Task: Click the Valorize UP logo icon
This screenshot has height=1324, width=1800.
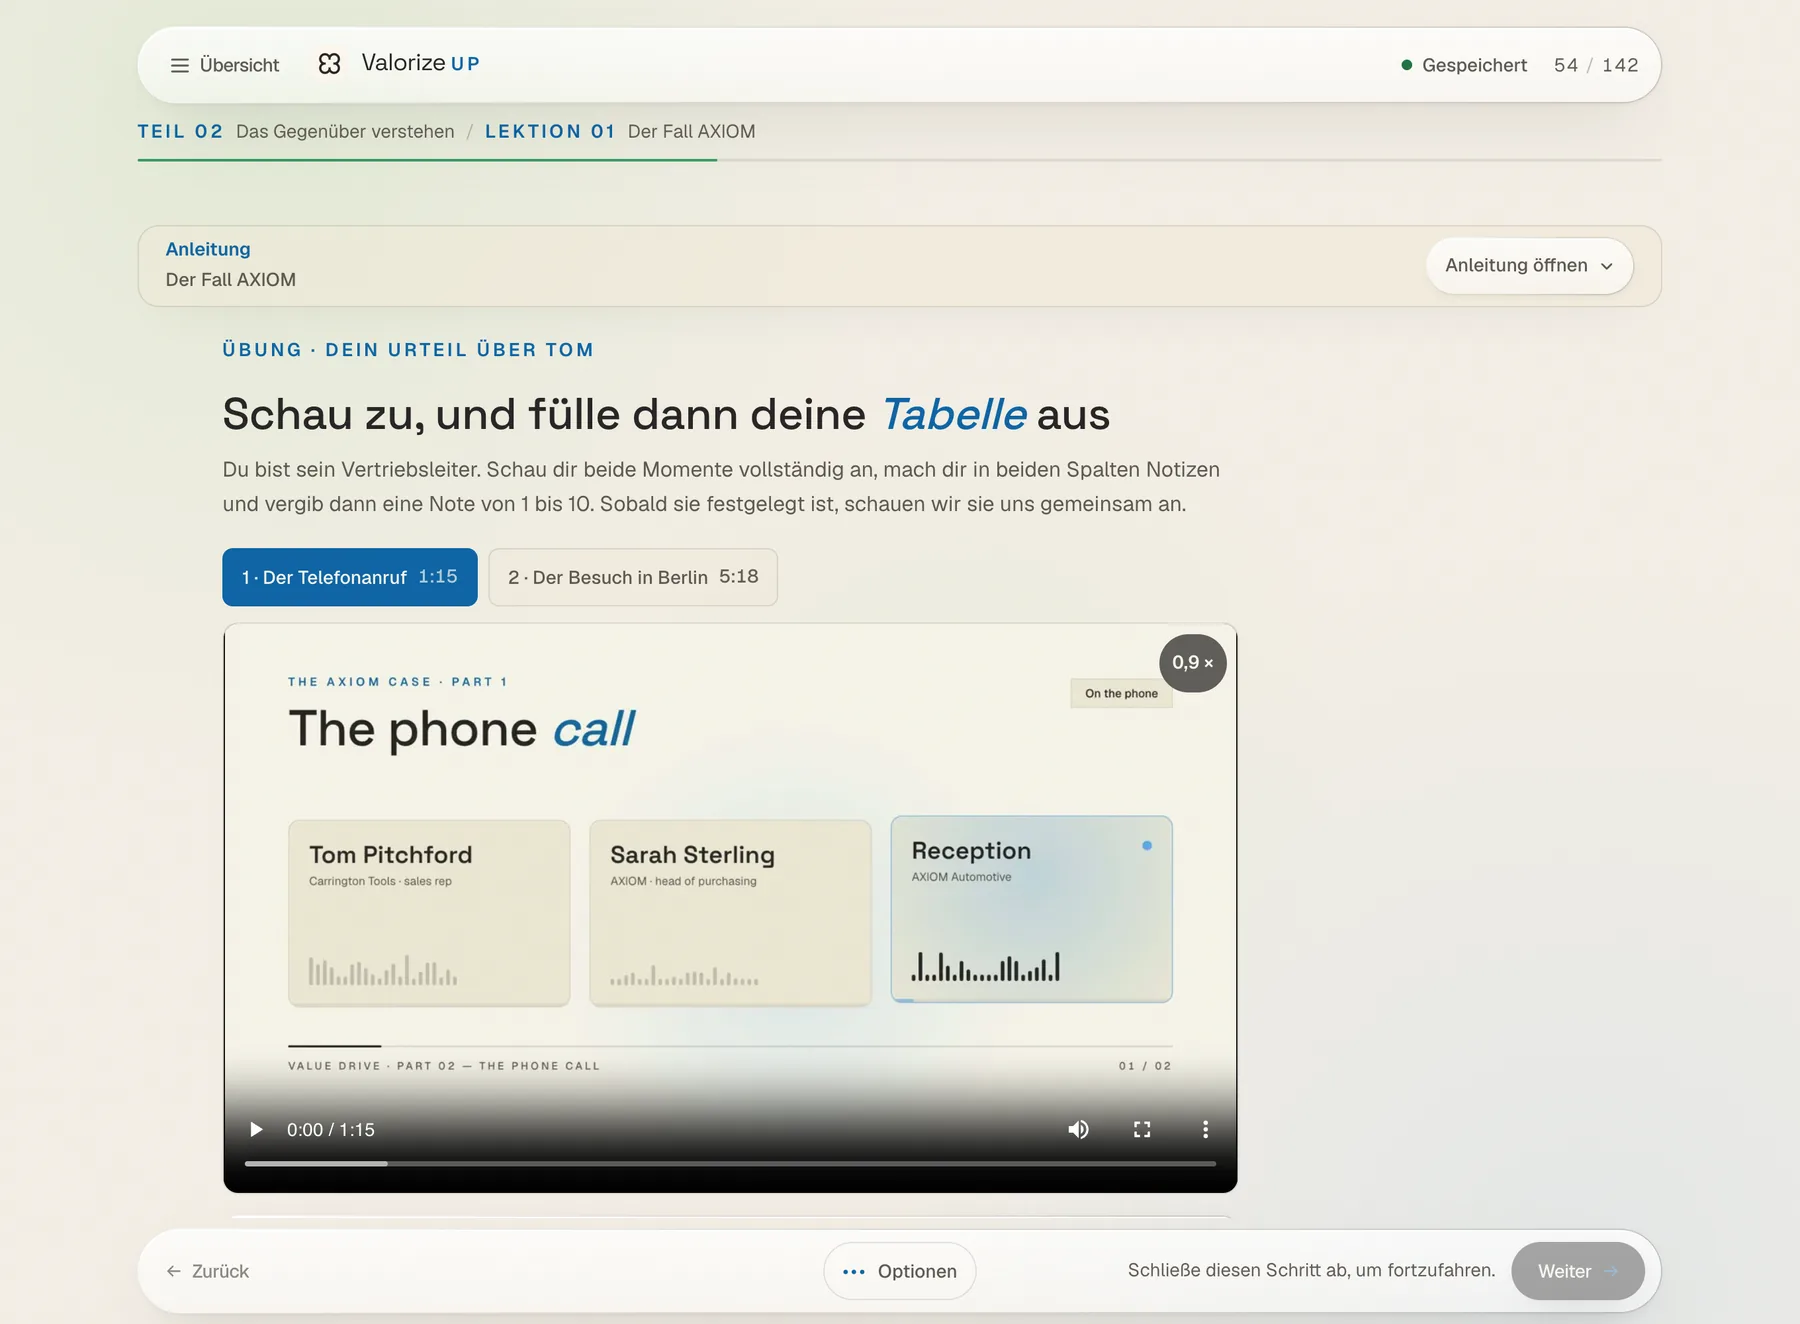Action: [x=330, y=64]
